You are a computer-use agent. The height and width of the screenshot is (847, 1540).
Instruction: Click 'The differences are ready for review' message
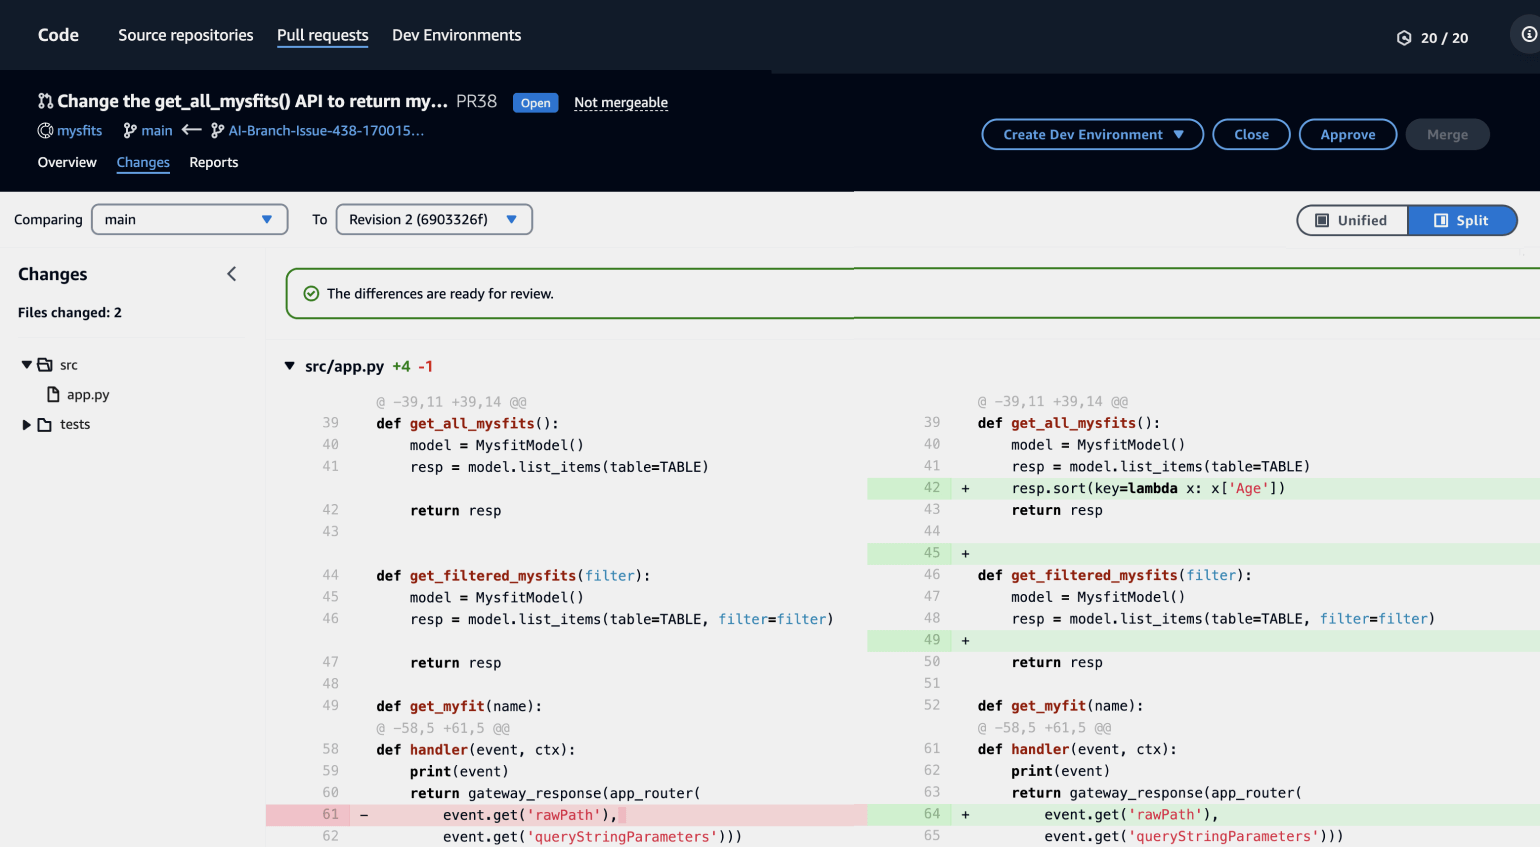pyautogui.click(x=440, y=294)
